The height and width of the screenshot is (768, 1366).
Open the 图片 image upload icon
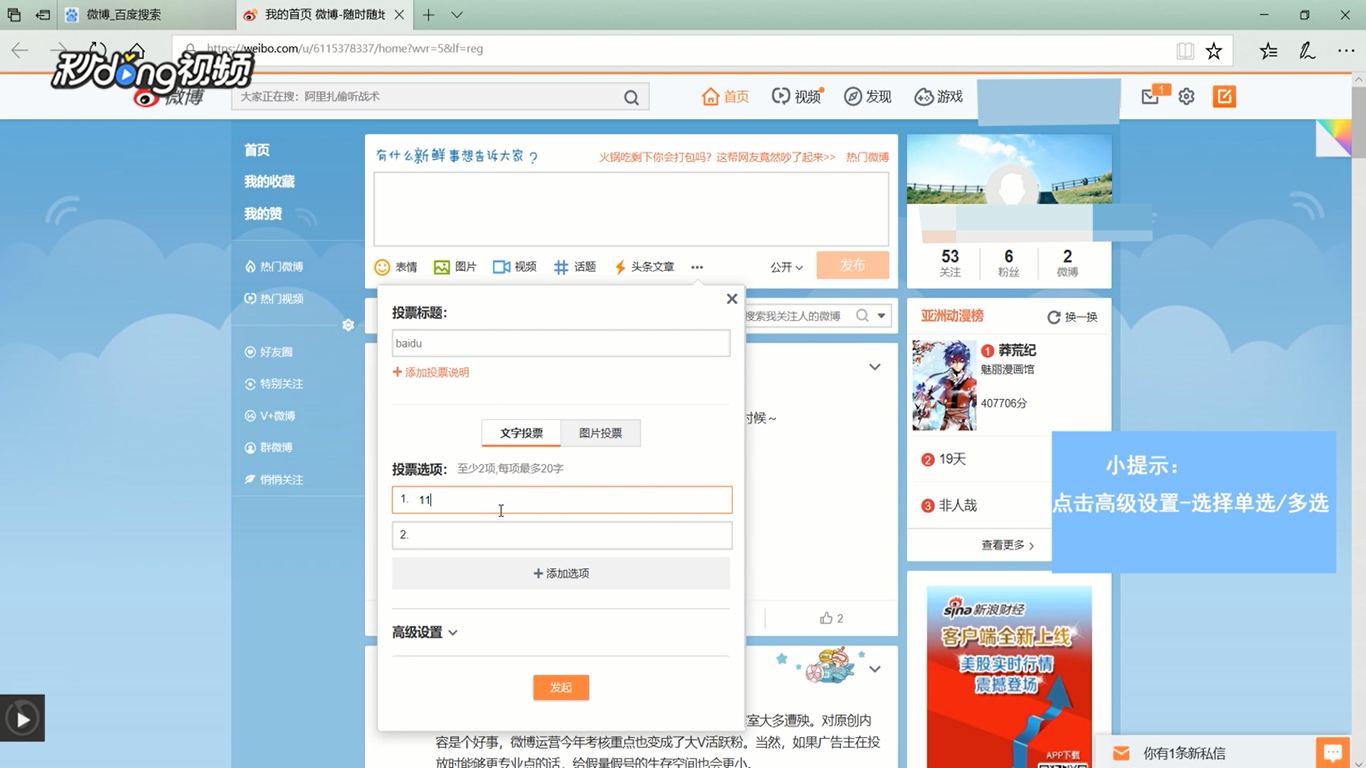click(x=441, y=266)
